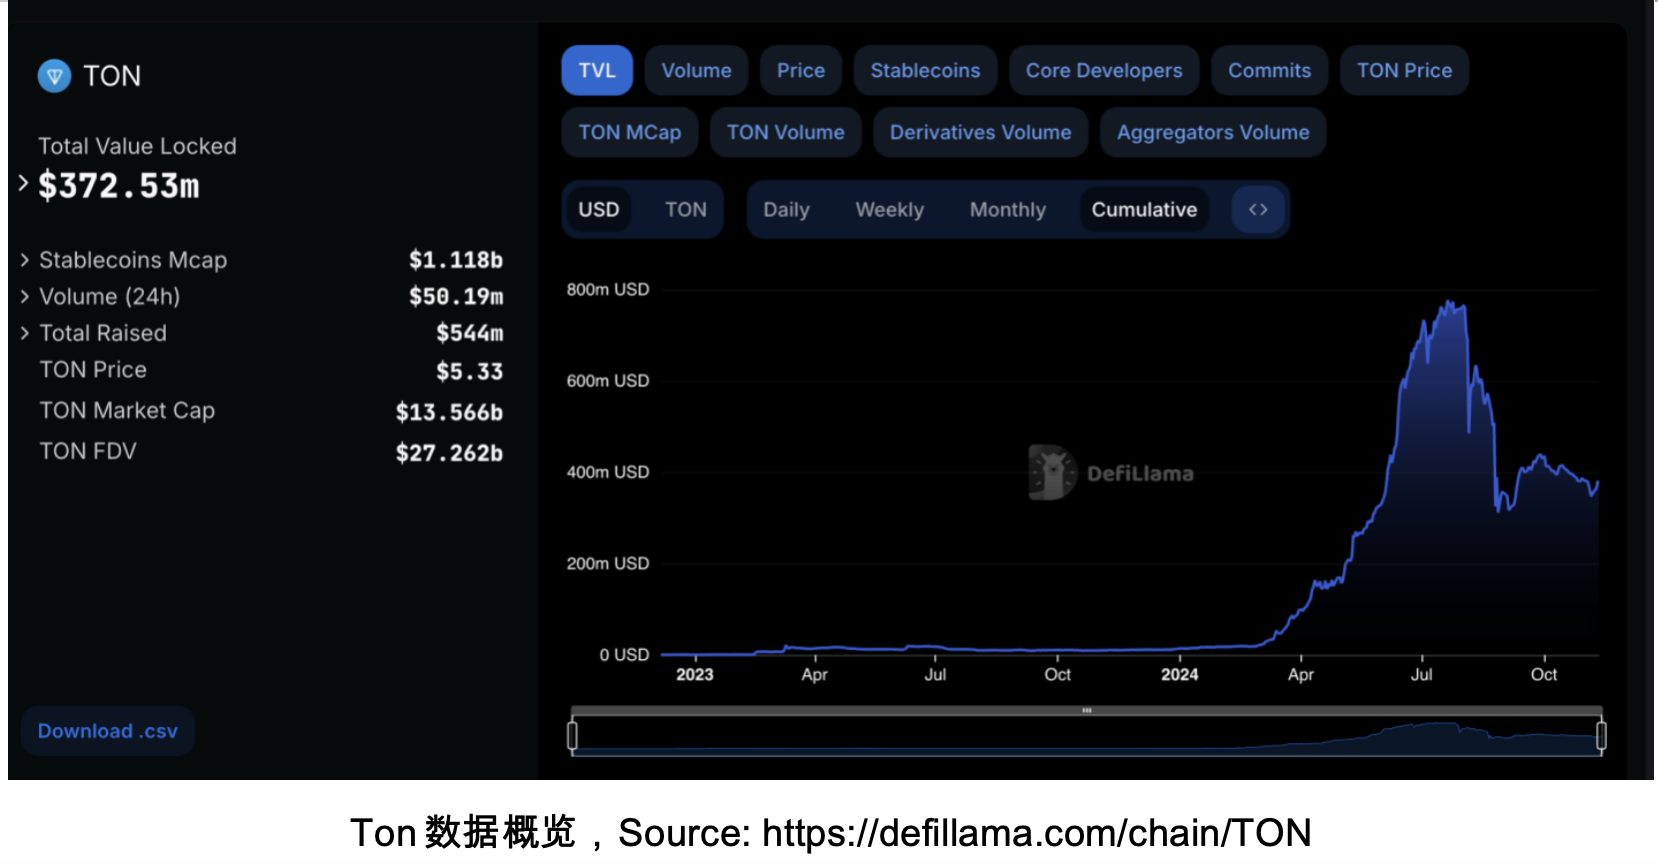Click the $544m total raised value
The width and height of the screenshot is (1658, 868).
tap(469, 333)
